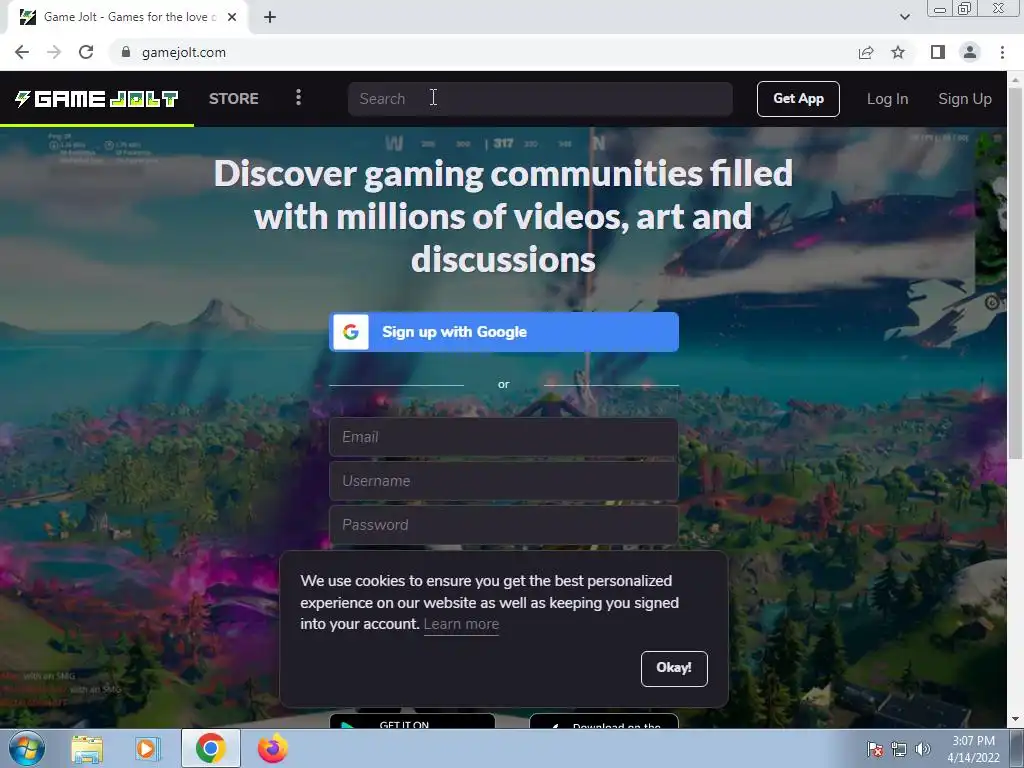
Task: Launch Firefox from taskbar
Action: (x=272, y=748)
